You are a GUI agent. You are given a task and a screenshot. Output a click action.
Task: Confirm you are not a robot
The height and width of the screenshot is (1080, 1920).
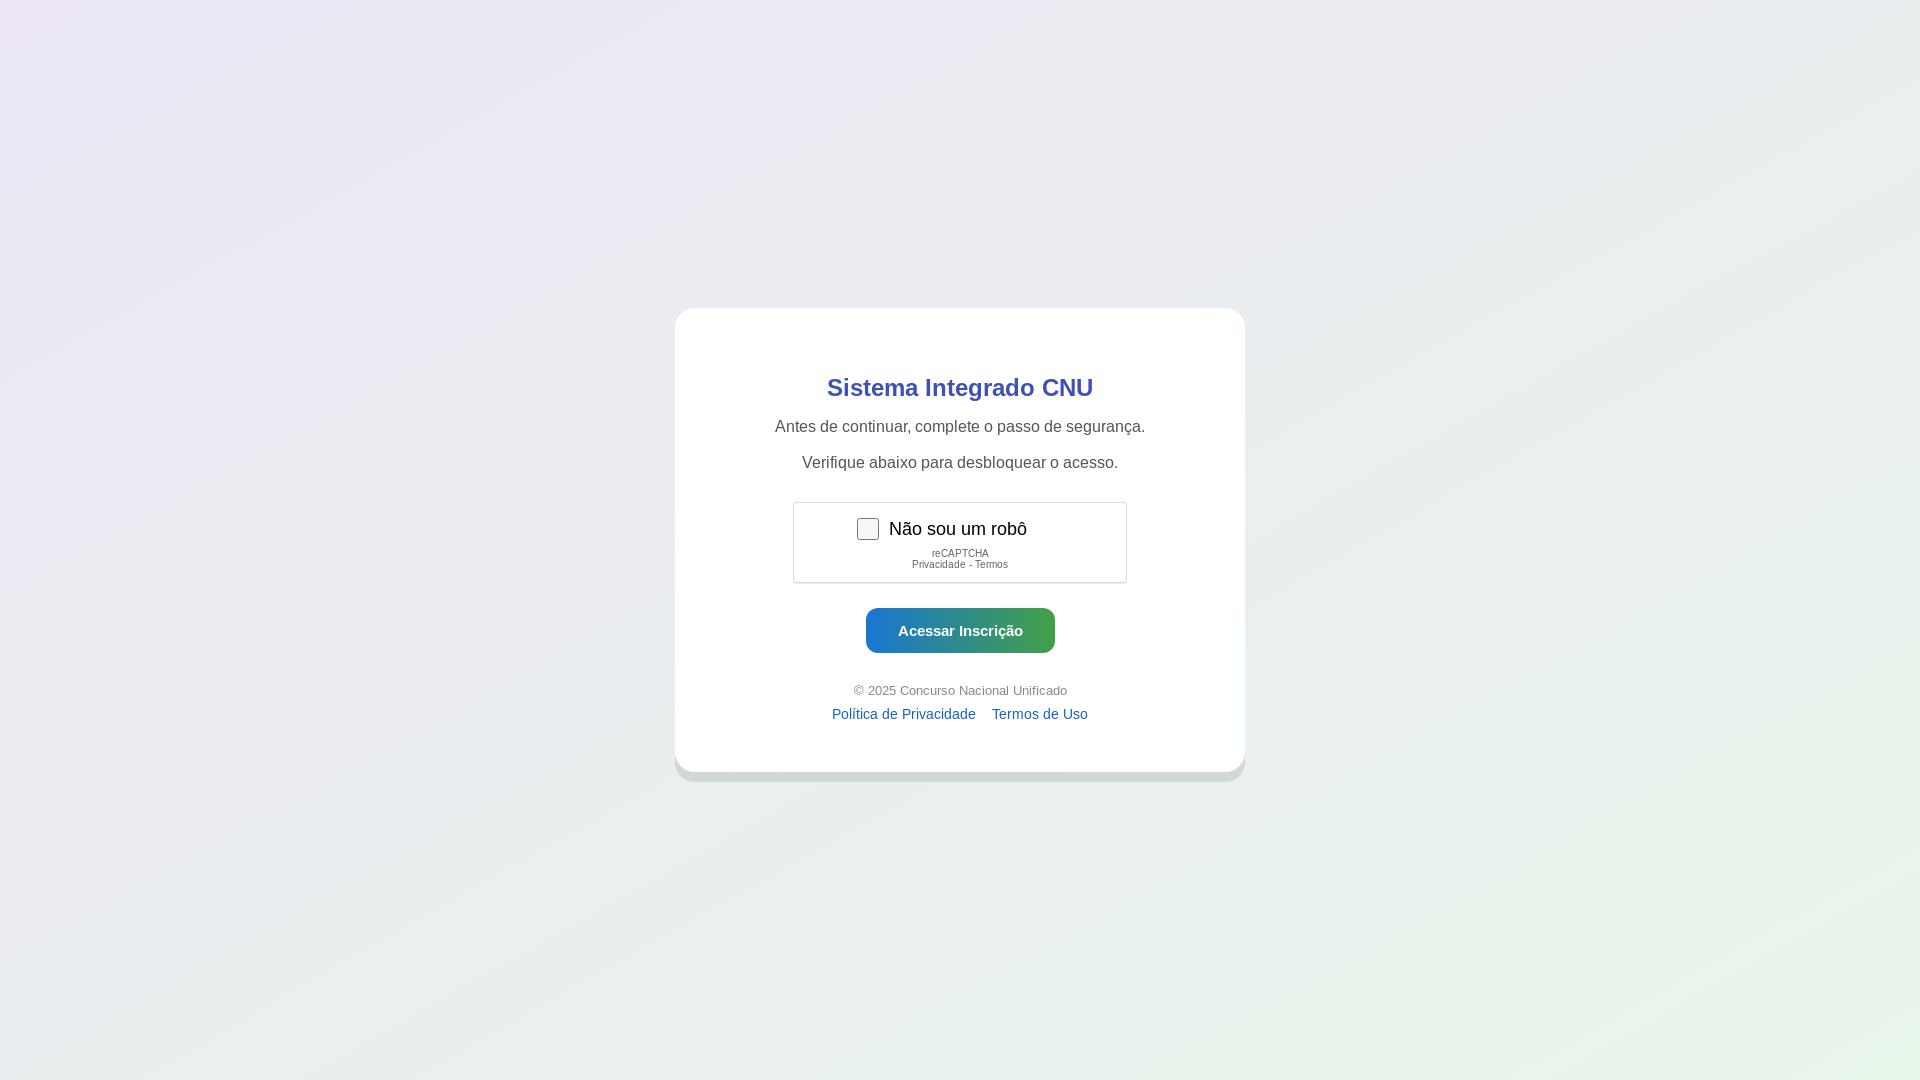pyautogui.click(x=868, y=529)
